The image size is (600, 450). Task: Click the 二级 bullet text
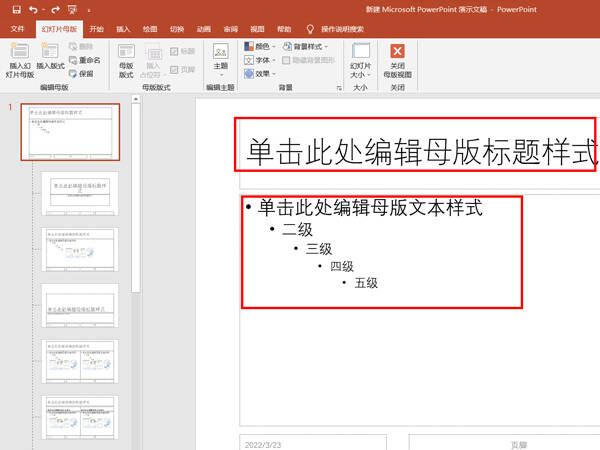pyautogui.click(x=297, y=229)
